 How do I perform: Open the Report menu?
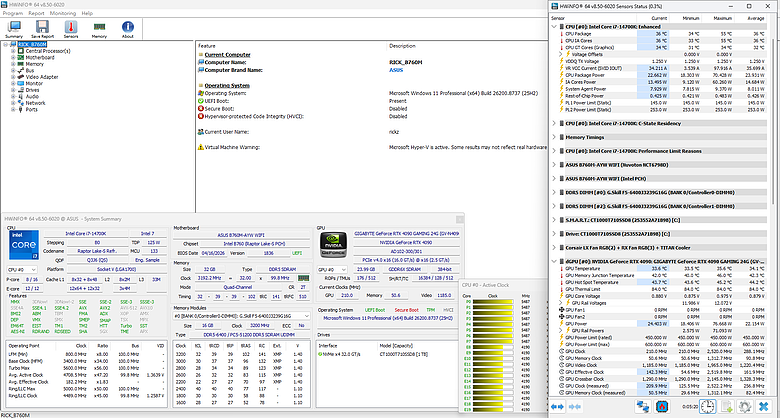click(x=36, y=13)
